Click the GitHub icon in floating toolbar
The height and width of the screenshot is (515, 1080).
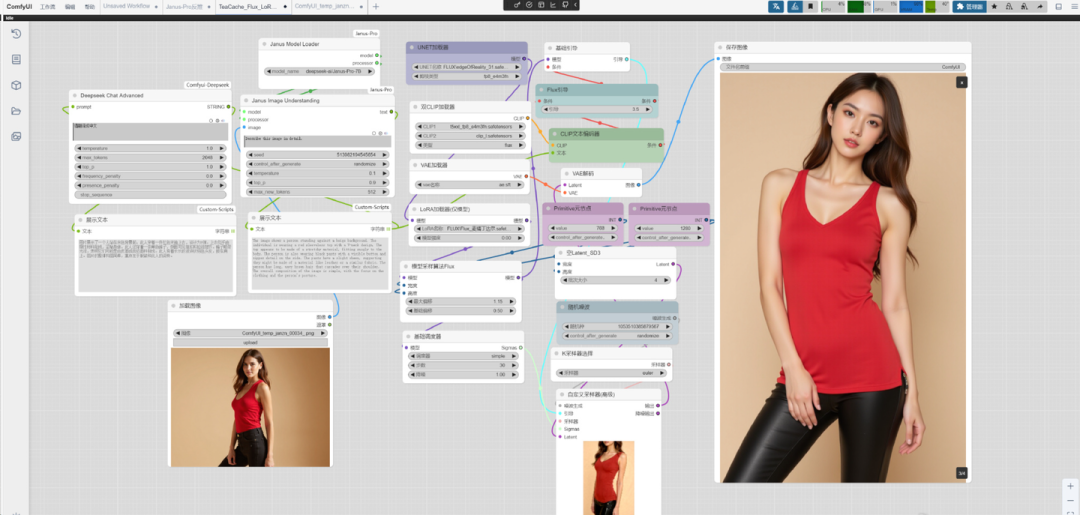pyautogui.click(x=564, y=5)
